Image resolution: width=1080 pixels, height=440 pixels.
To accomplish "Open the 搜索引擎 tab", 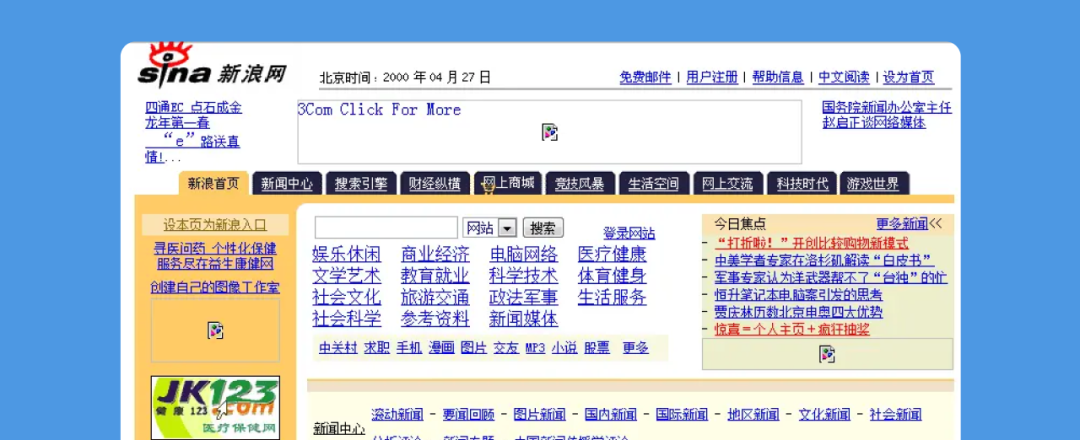I will coord(361,184).
